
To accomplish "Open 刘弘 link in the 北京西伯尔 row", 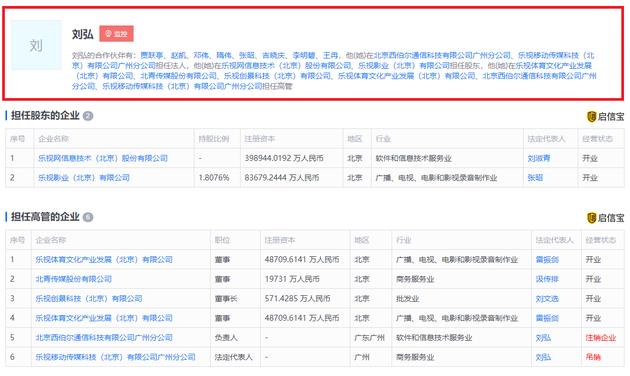I will click(x=544, y=337).
